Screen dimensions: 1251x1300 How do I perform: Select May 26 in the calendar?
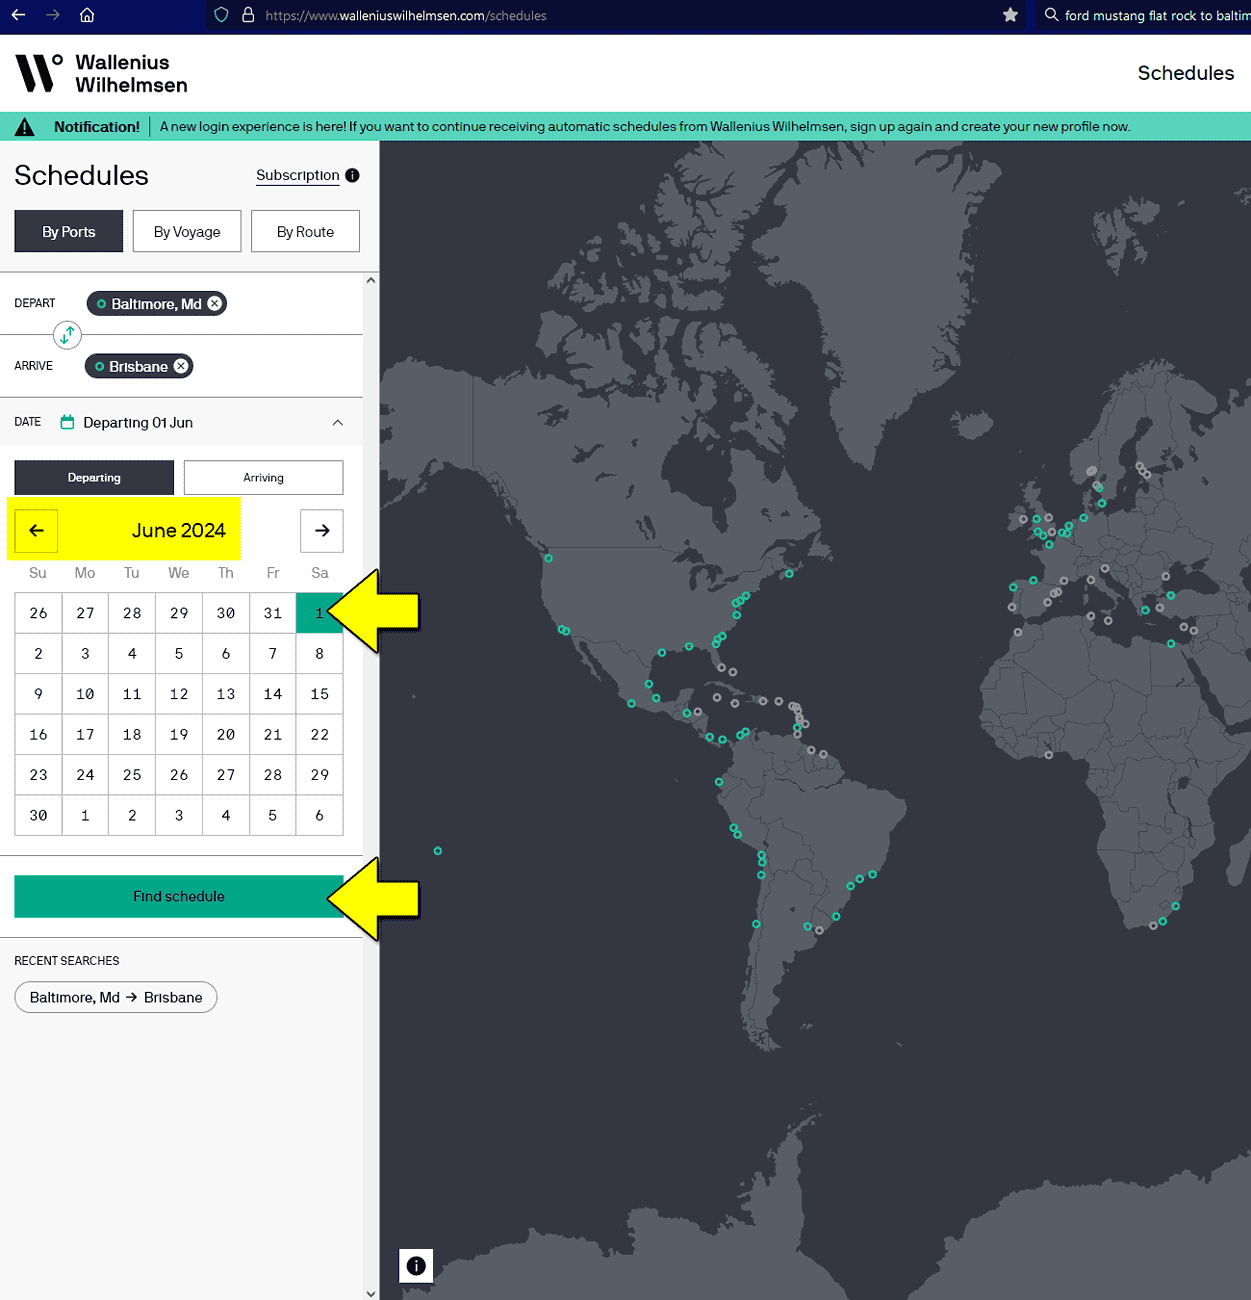click(38, 613)
